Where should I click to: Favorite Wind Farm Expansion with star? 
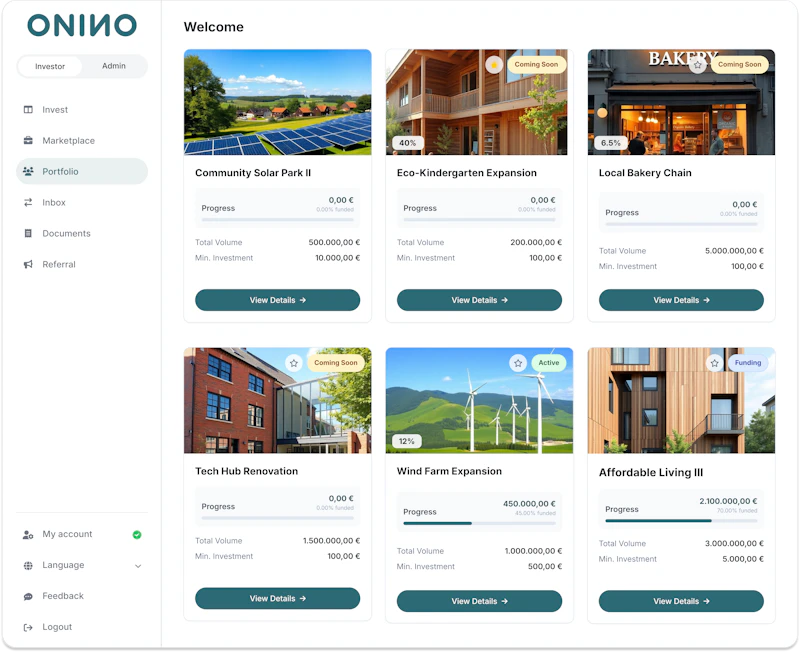point(518,363)
